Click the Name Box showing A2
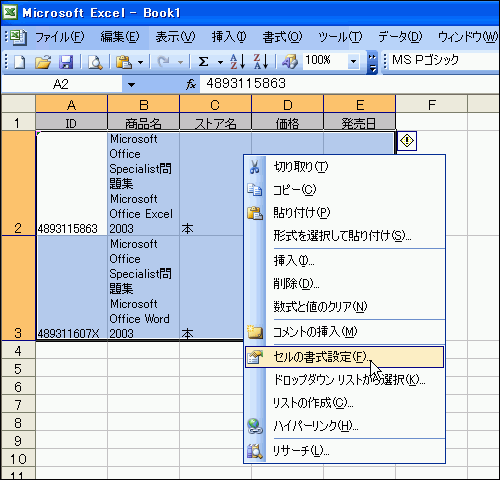 62,84
